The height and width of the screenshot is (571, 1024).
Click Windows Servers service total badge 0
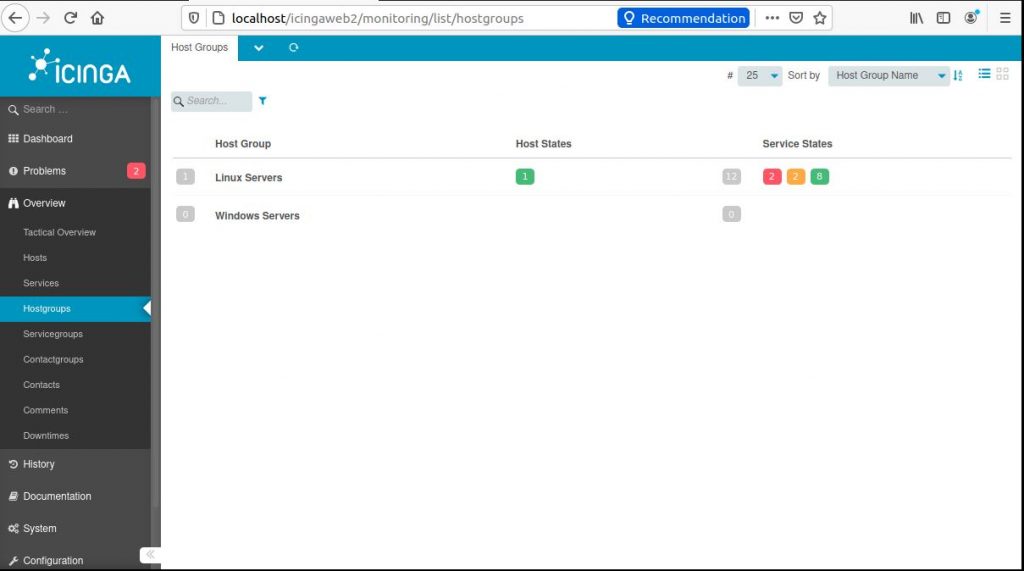tap(731, 214)
